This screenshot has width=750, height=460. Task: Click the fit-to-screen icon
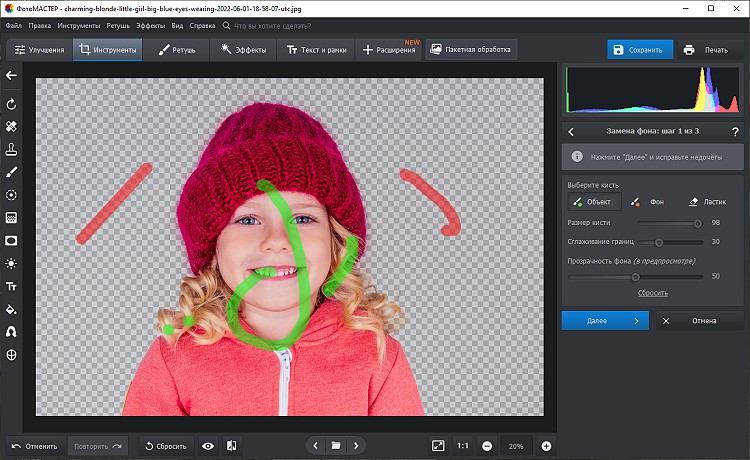pyautogui.click(x=438, y=445)
